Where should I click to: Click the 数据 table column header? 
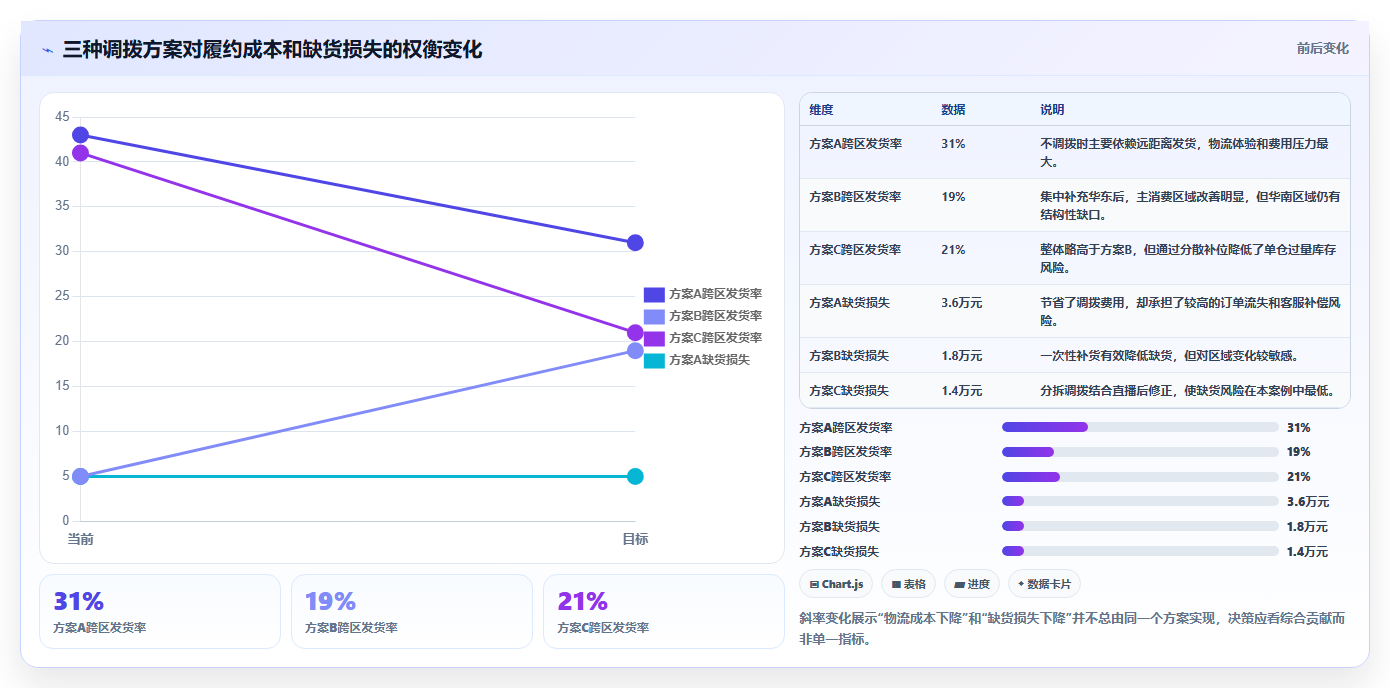click(x=953, y=110)
